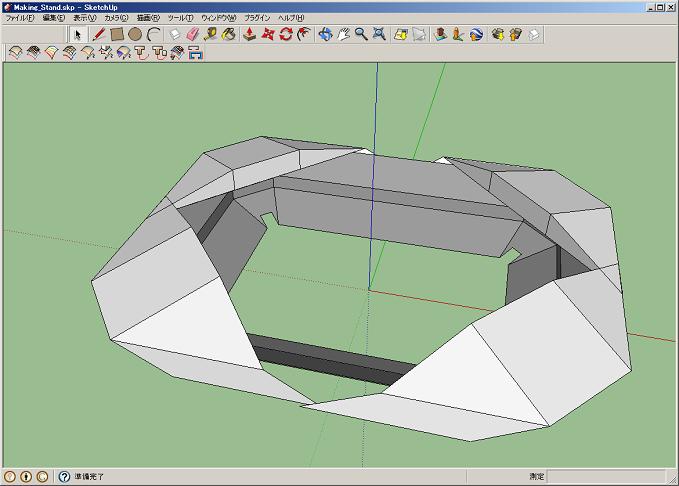This screenshot has height=486, width=679.
Task: Select the Paint Bucket tool
Action: click(x=229, y=34)
